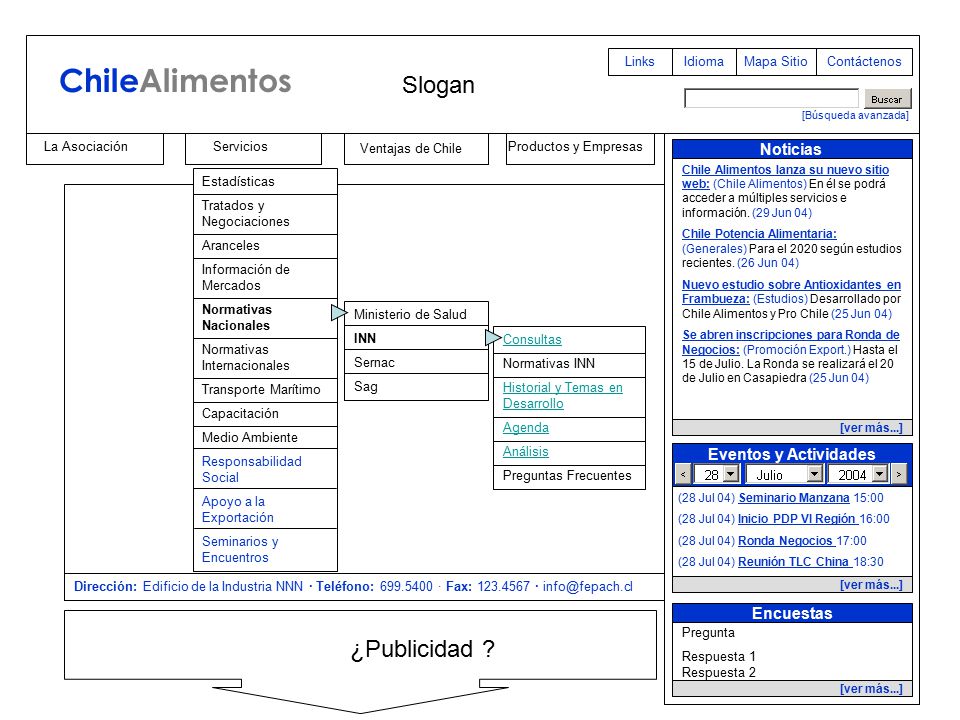This screenshot has height=720, width=960.
Task: Open Reunión TLC China event
Action: (x=793, y=562)
